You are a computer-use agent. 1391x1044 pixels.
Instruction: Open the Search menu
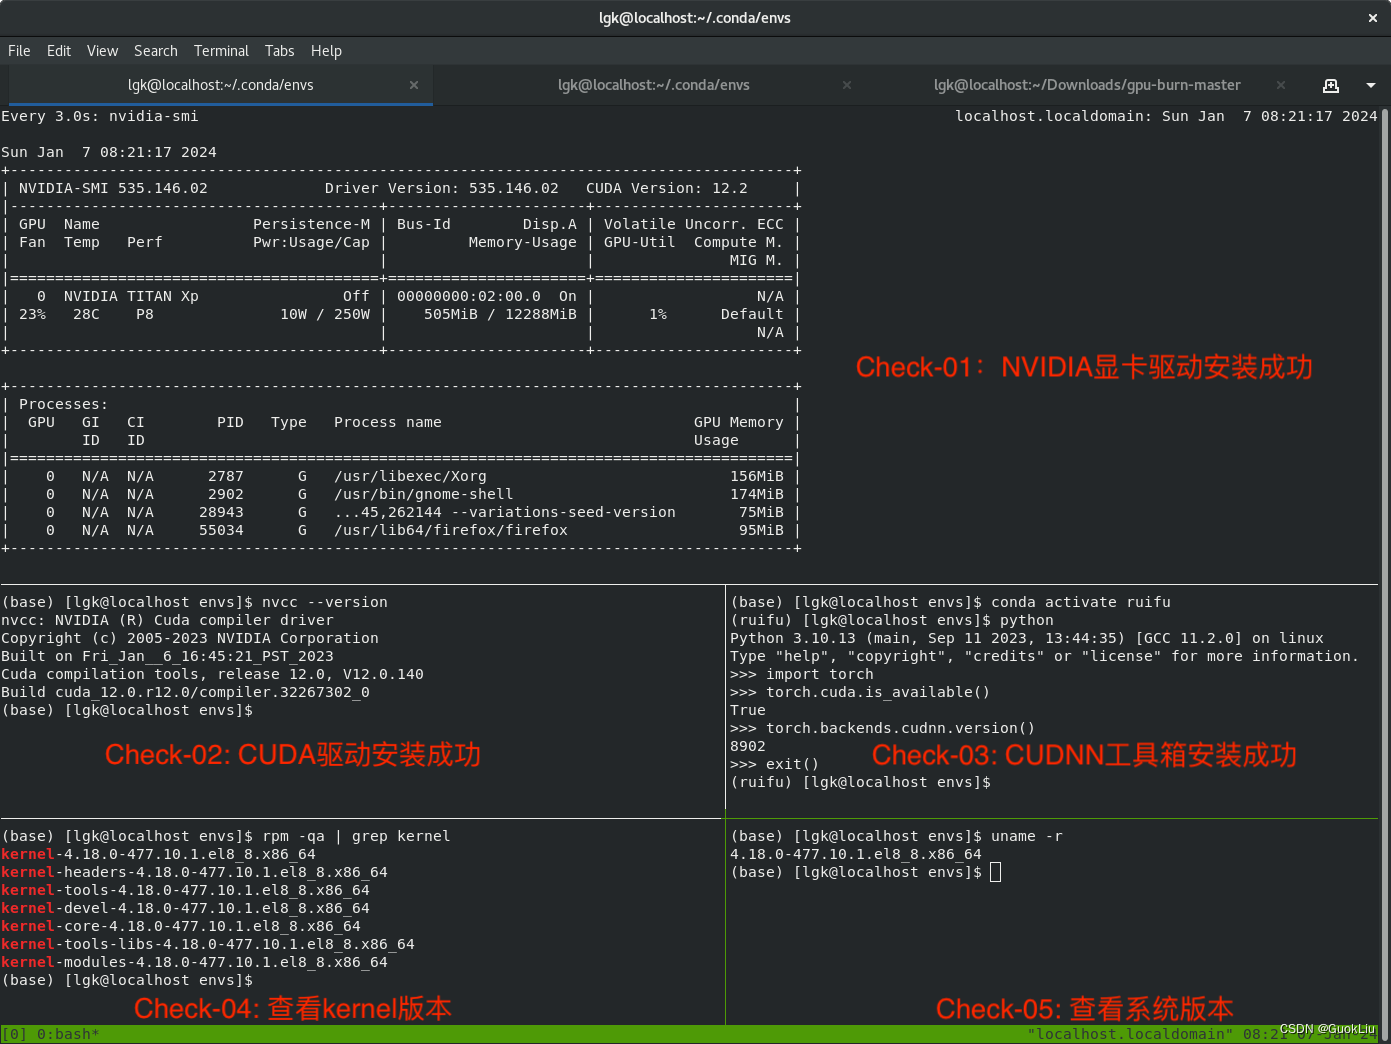(156, 51)
